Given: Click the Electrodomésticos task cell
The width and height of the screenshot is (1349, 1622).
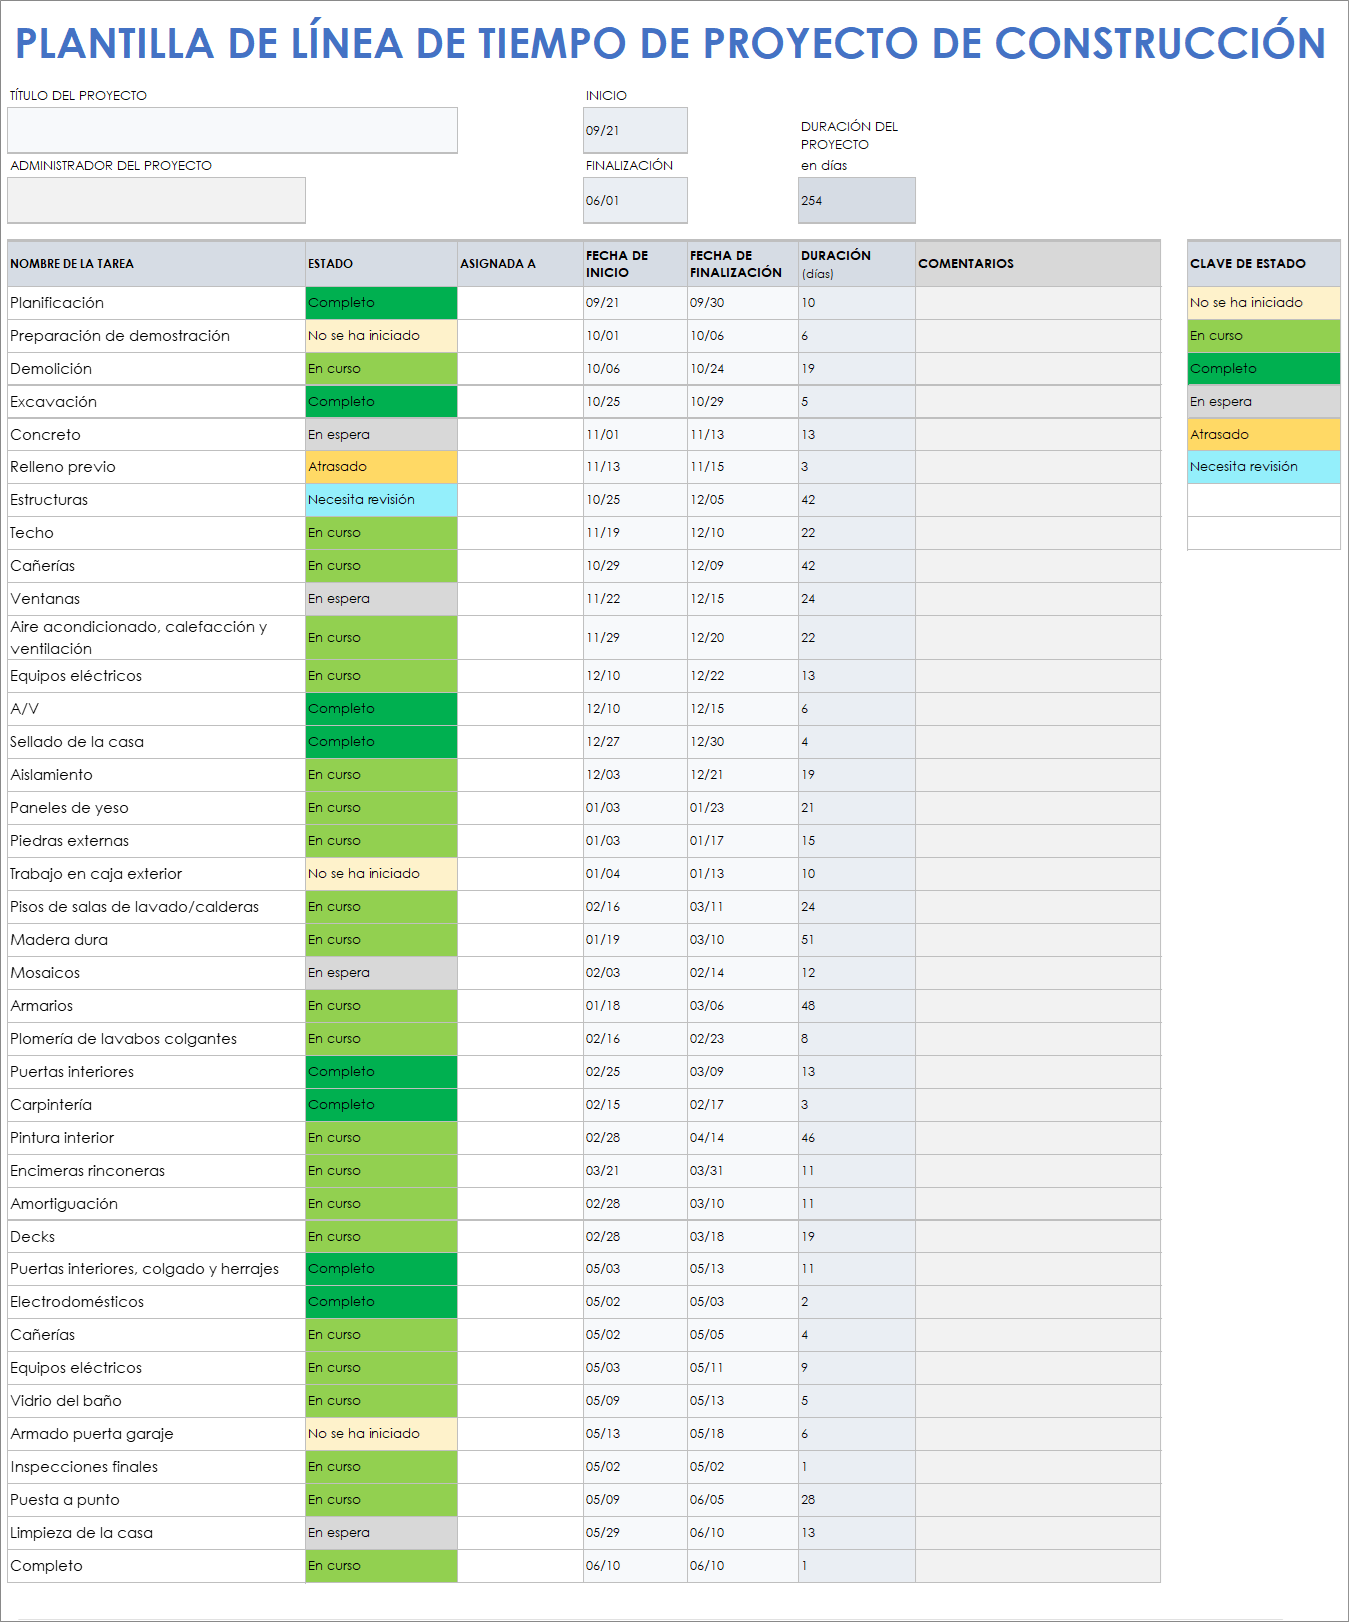Looking at the screenshot, I should [156, 1302].
